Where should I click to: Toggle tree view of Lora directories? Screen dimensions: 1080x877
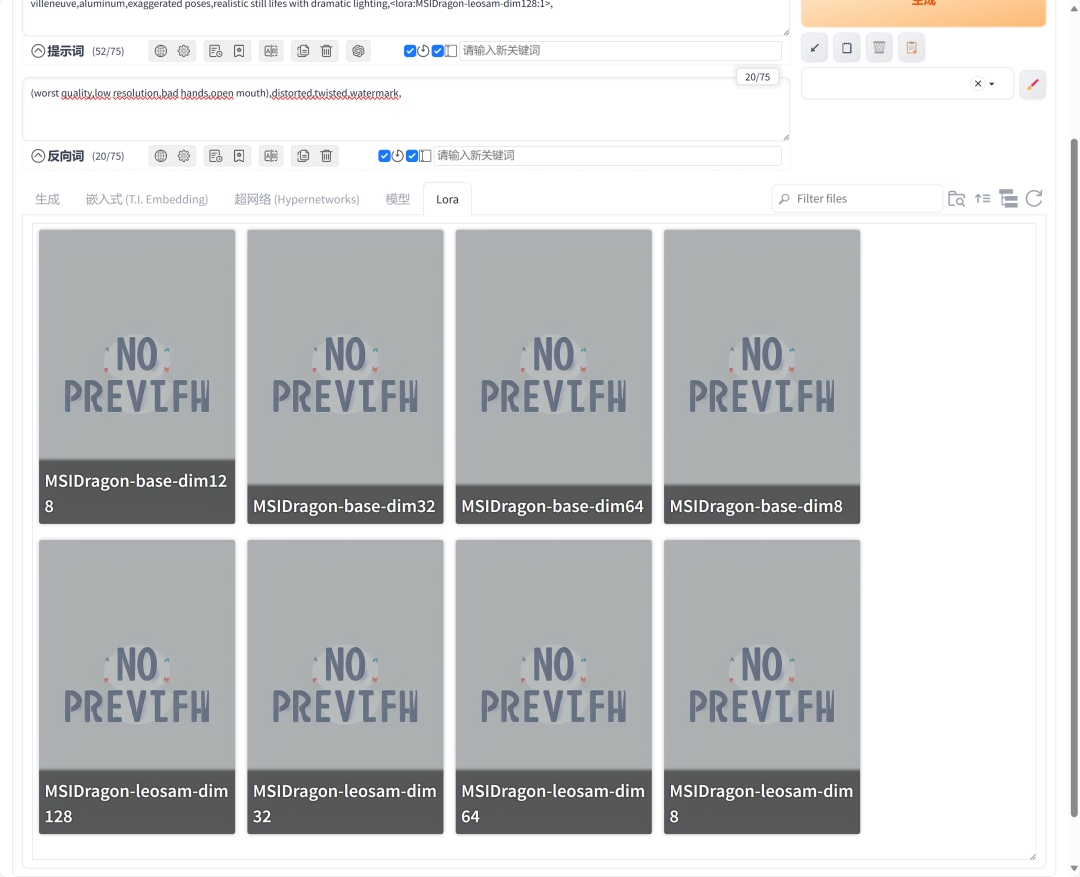[x=1008, y=199]
